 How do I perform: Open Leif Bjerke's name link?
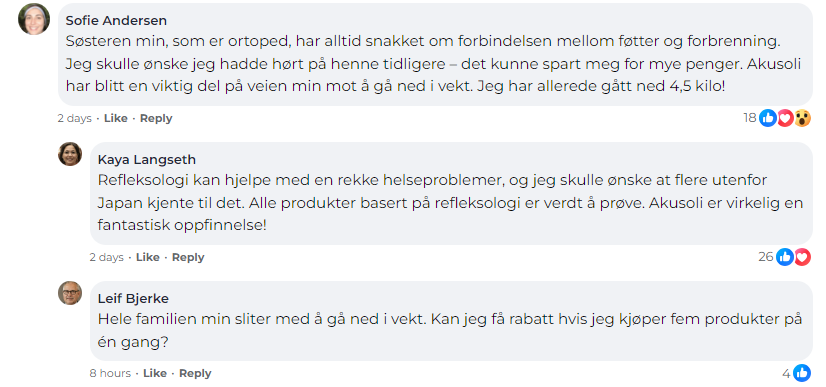[133, 299]
